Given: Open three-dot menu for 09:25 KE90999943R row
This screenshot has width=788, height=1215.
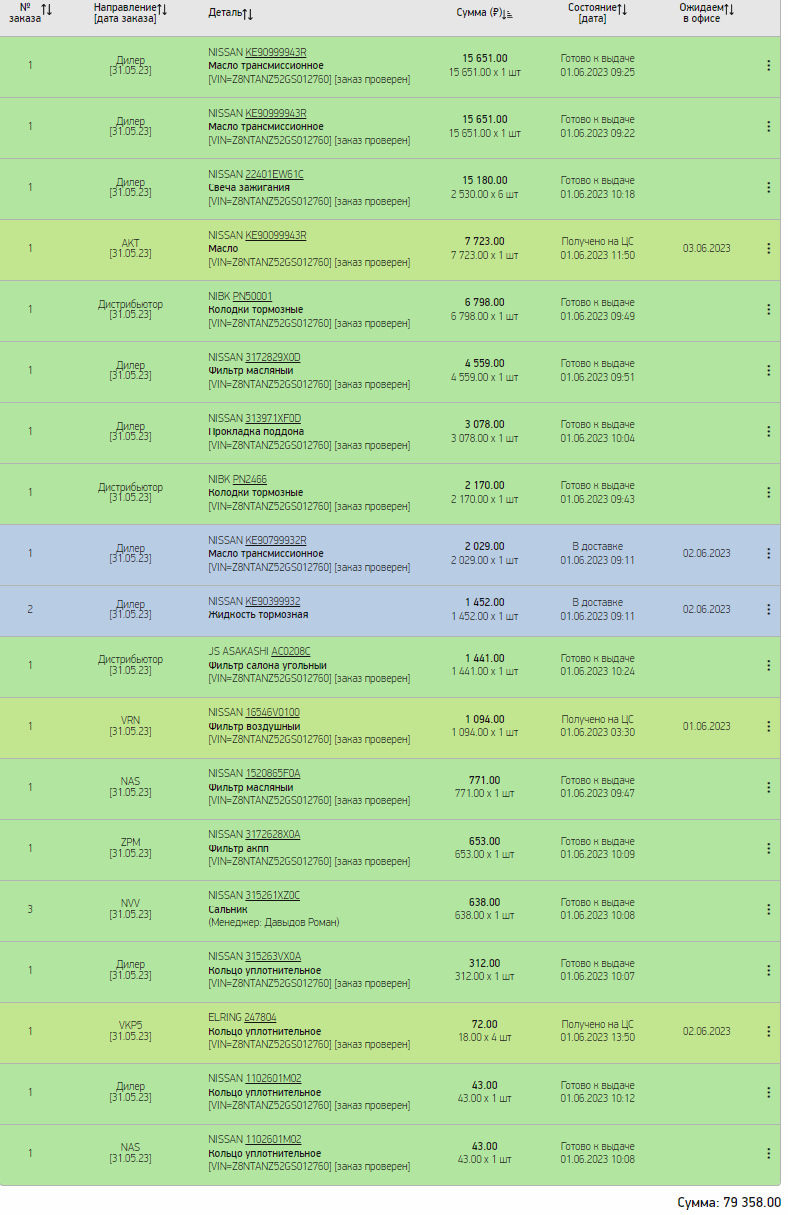Looking at the screenshot, I should click(x=768, y=65).
